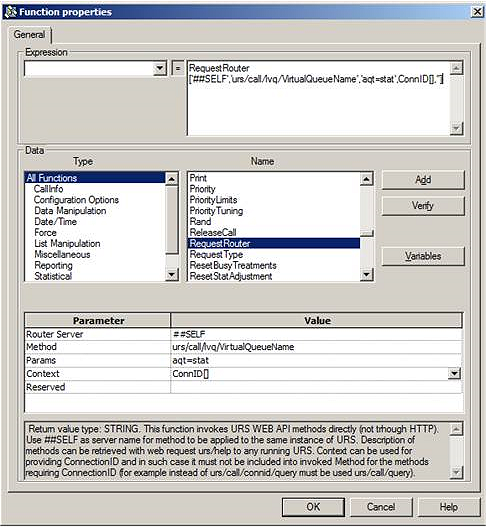Click the Router Server parameter label
Screen dimensions: 486x527
click(54, 334)
